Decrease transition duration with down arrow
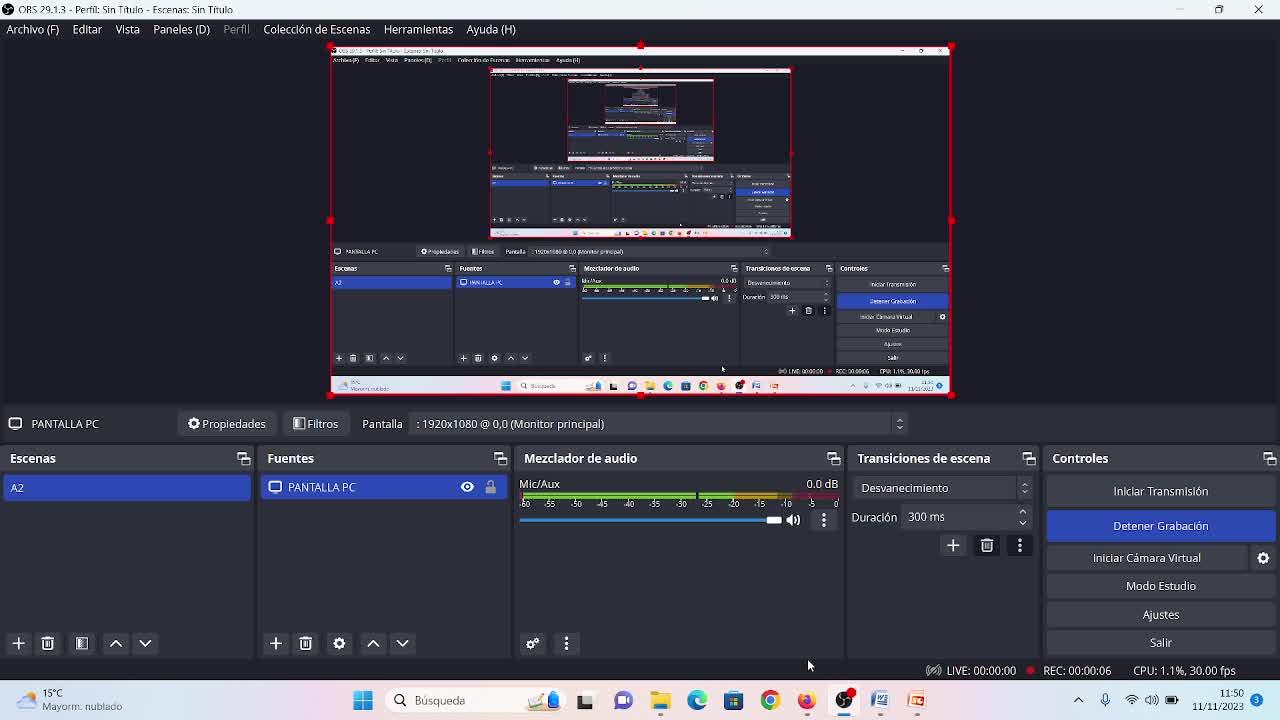The height and width of the screenshot is (720, 1280). 1022,522
